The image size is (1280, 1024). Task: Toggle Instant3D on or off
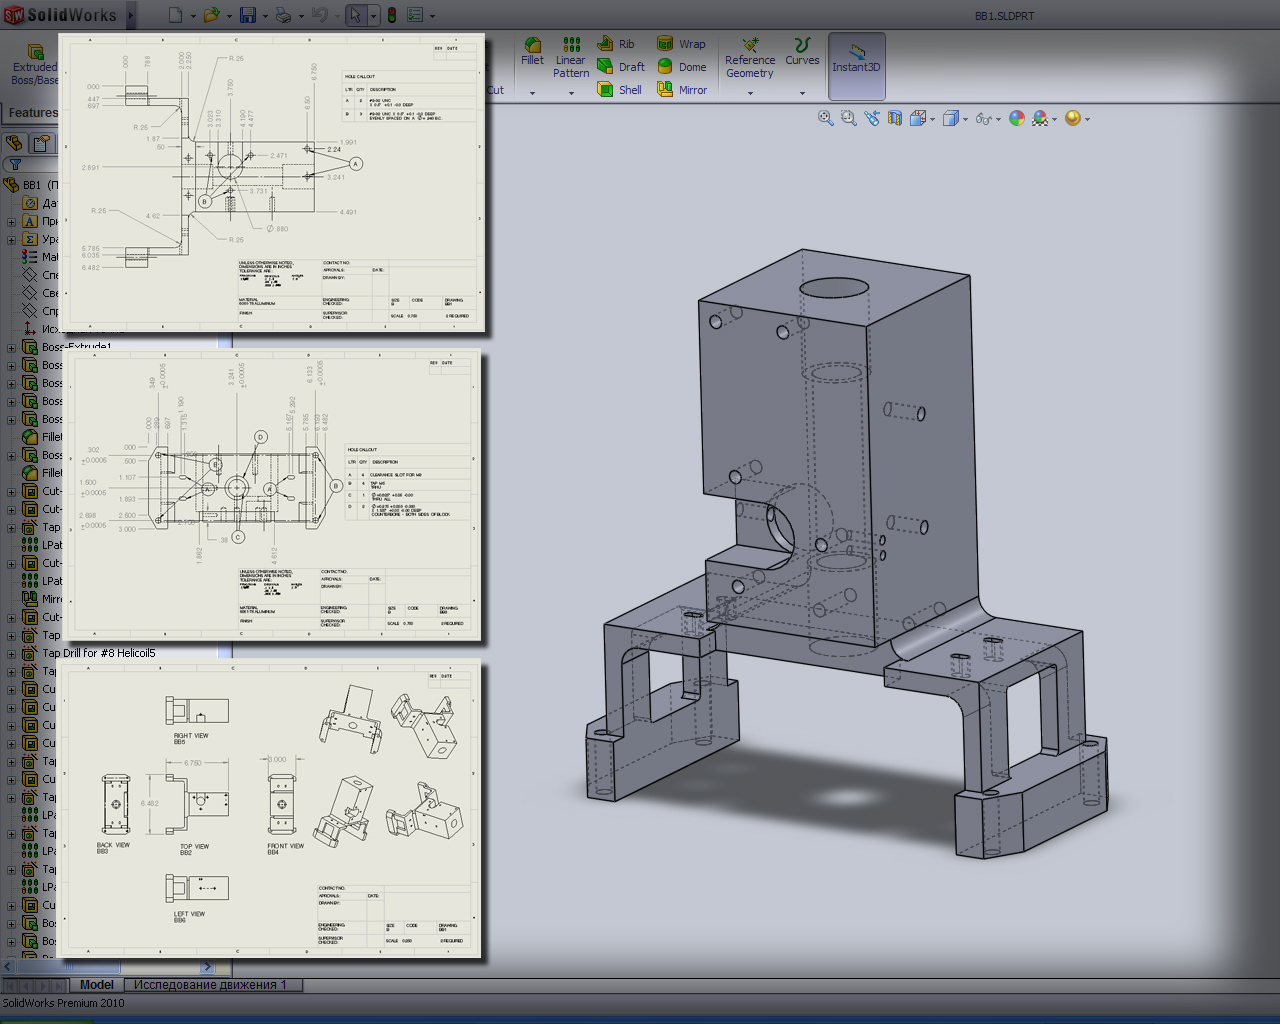(x=855, y=66)
